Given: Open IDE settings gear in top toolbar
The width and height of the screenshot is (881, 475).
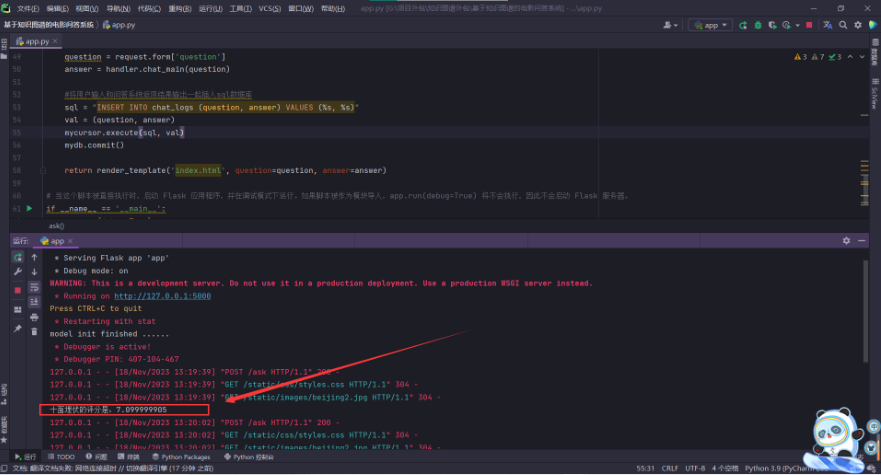Looking at the screenshot, I should click(857, 25).
